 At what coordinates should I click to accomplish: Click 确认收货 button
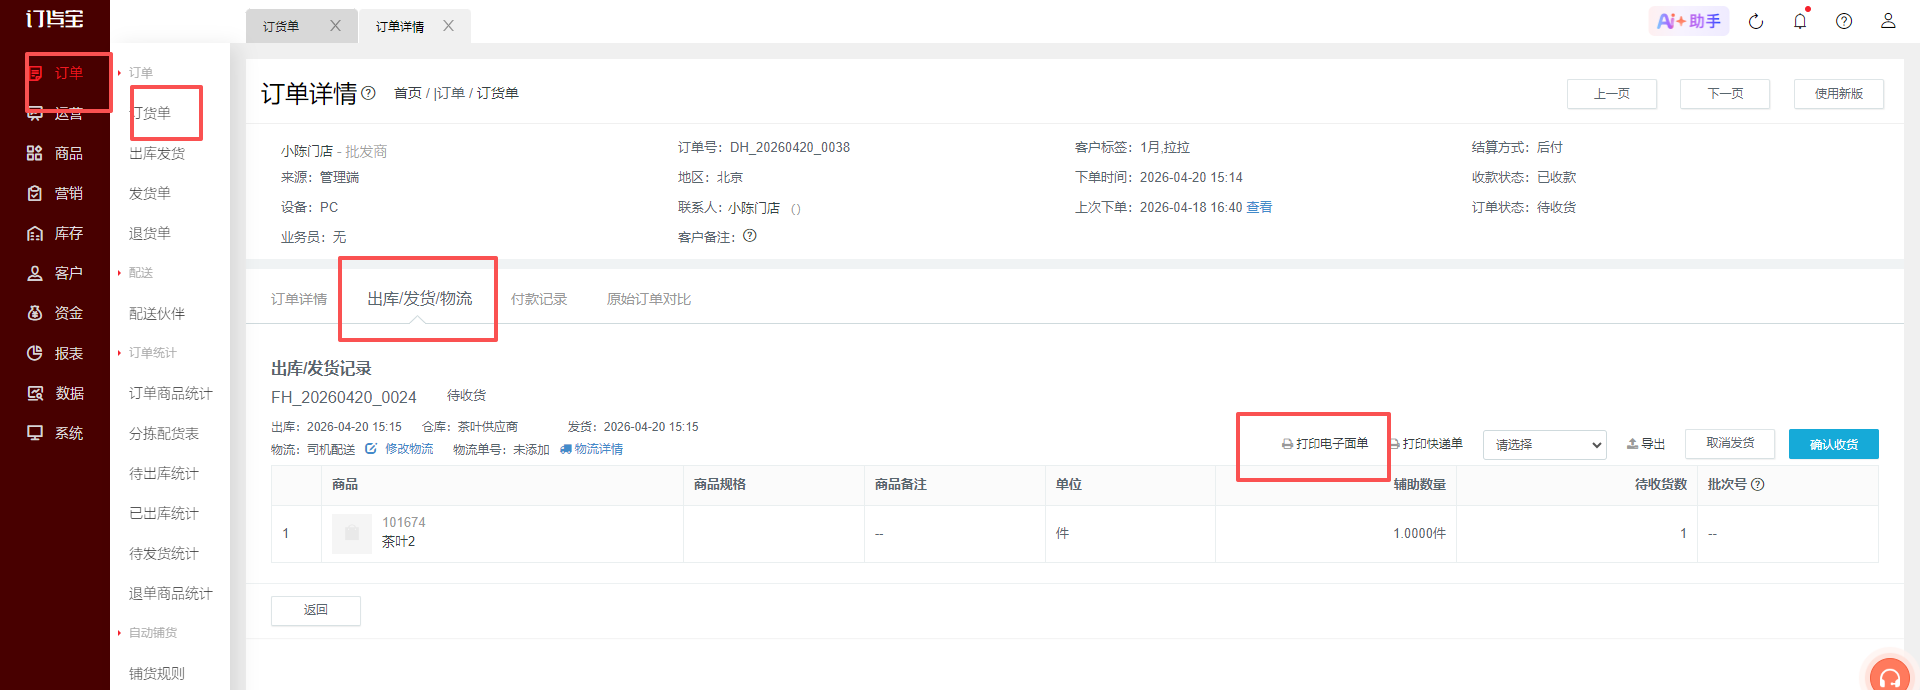[x=1834, y=444]
